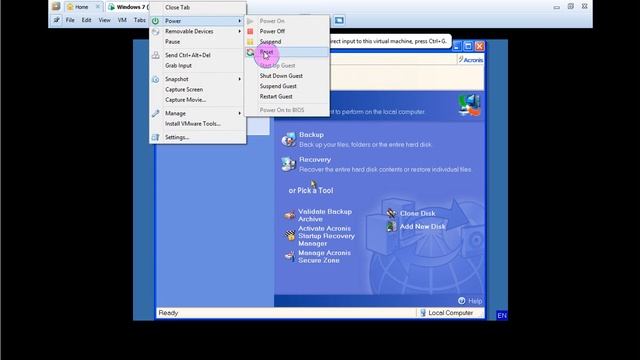Expand the Power submenu arrow
Image resolution: width=640 pixels, height=360 pixels.
point(240,21)
